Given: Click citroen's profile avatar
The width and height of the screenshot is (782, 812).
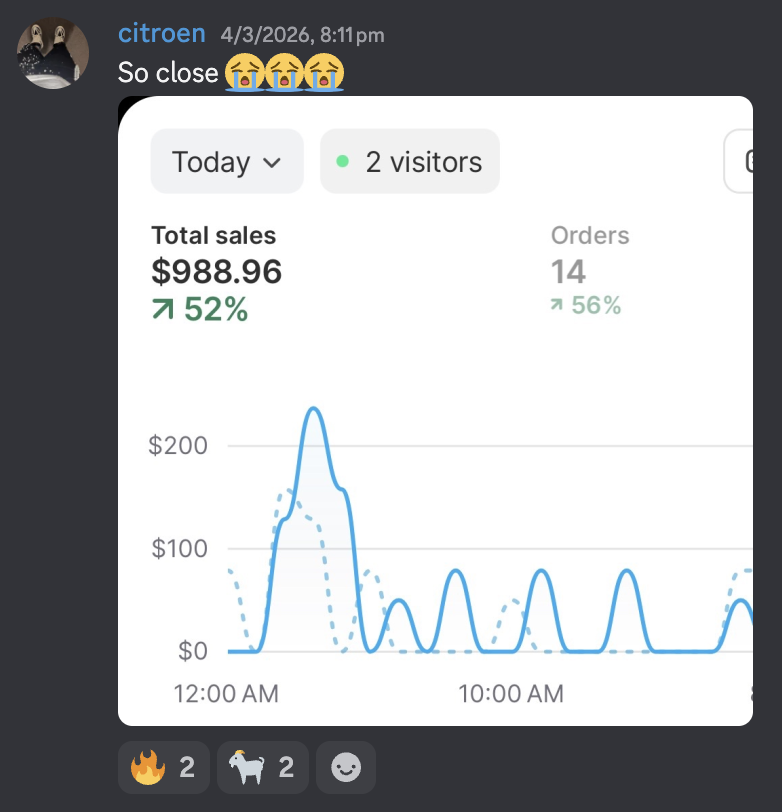Looking at the screenshot, I should point(53,53).
